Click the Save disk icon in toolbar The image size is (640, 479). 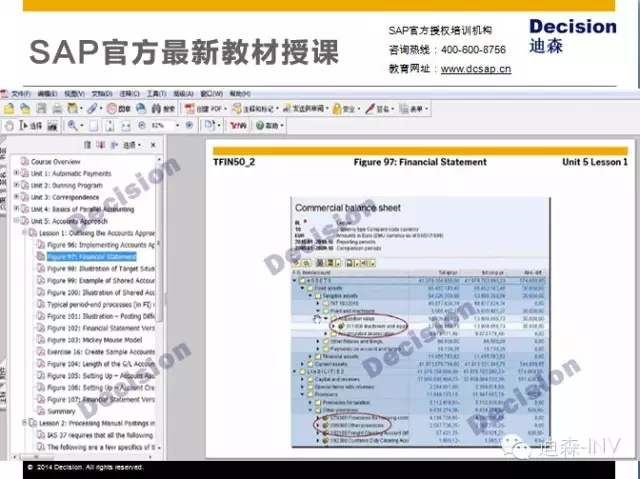coord(41,109)
